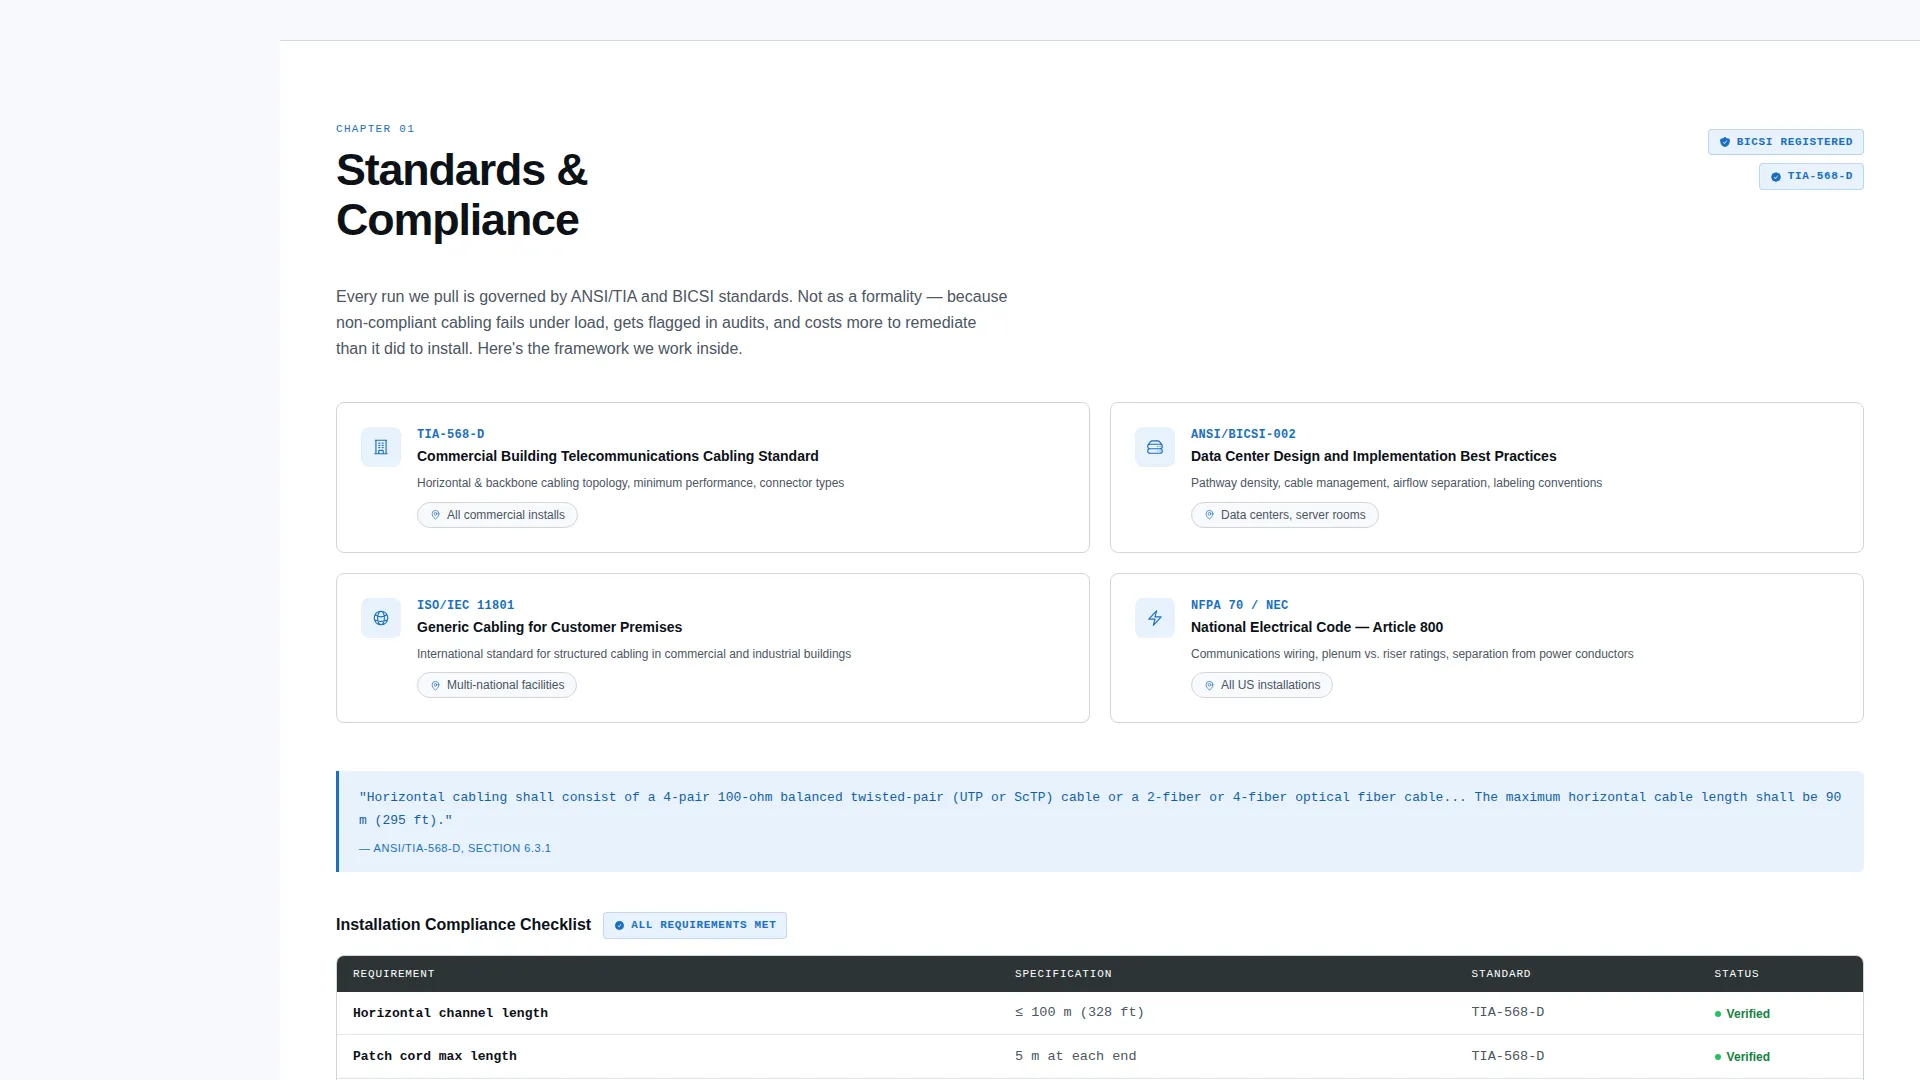Click pin icon in All commercial installs tag
The image size is (1920, 1080).
pos(435,515)
